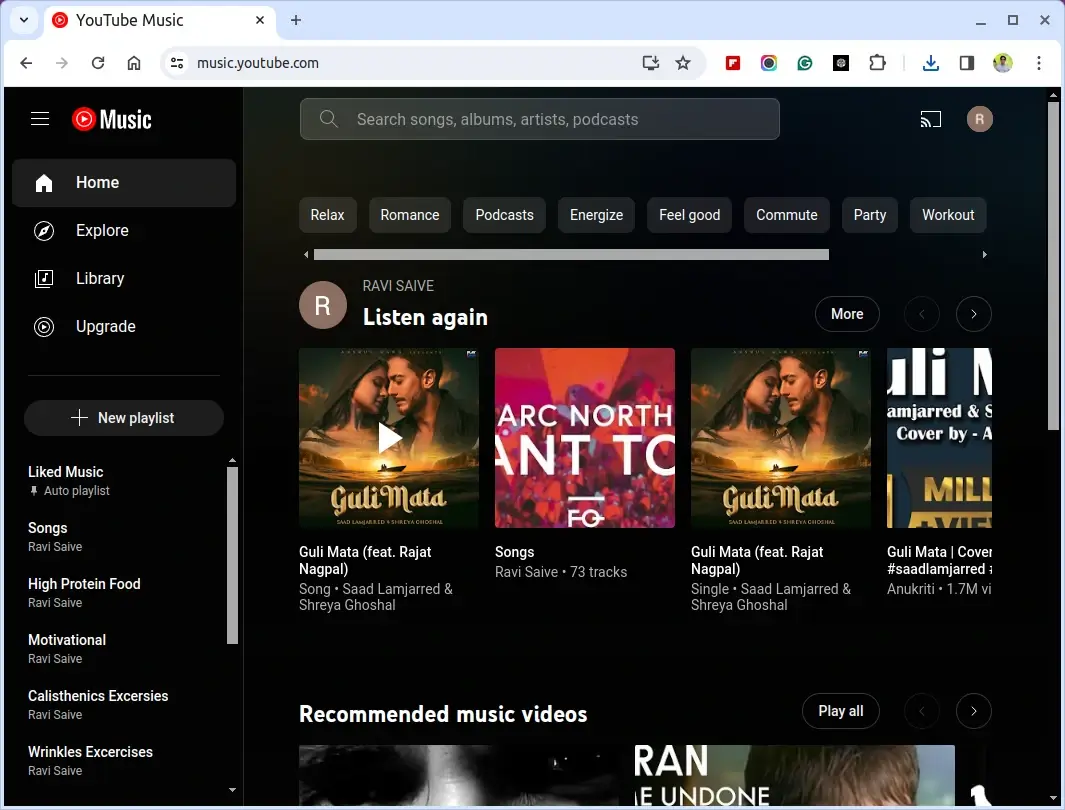
Task: Open the tab search dropdown arrow
Action: [24, 20]
